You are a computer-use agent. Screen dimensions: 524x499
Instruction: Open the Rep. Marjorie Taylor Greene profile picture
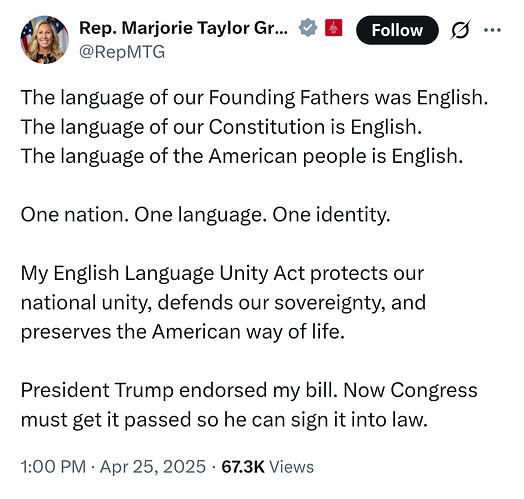[44, 39]
